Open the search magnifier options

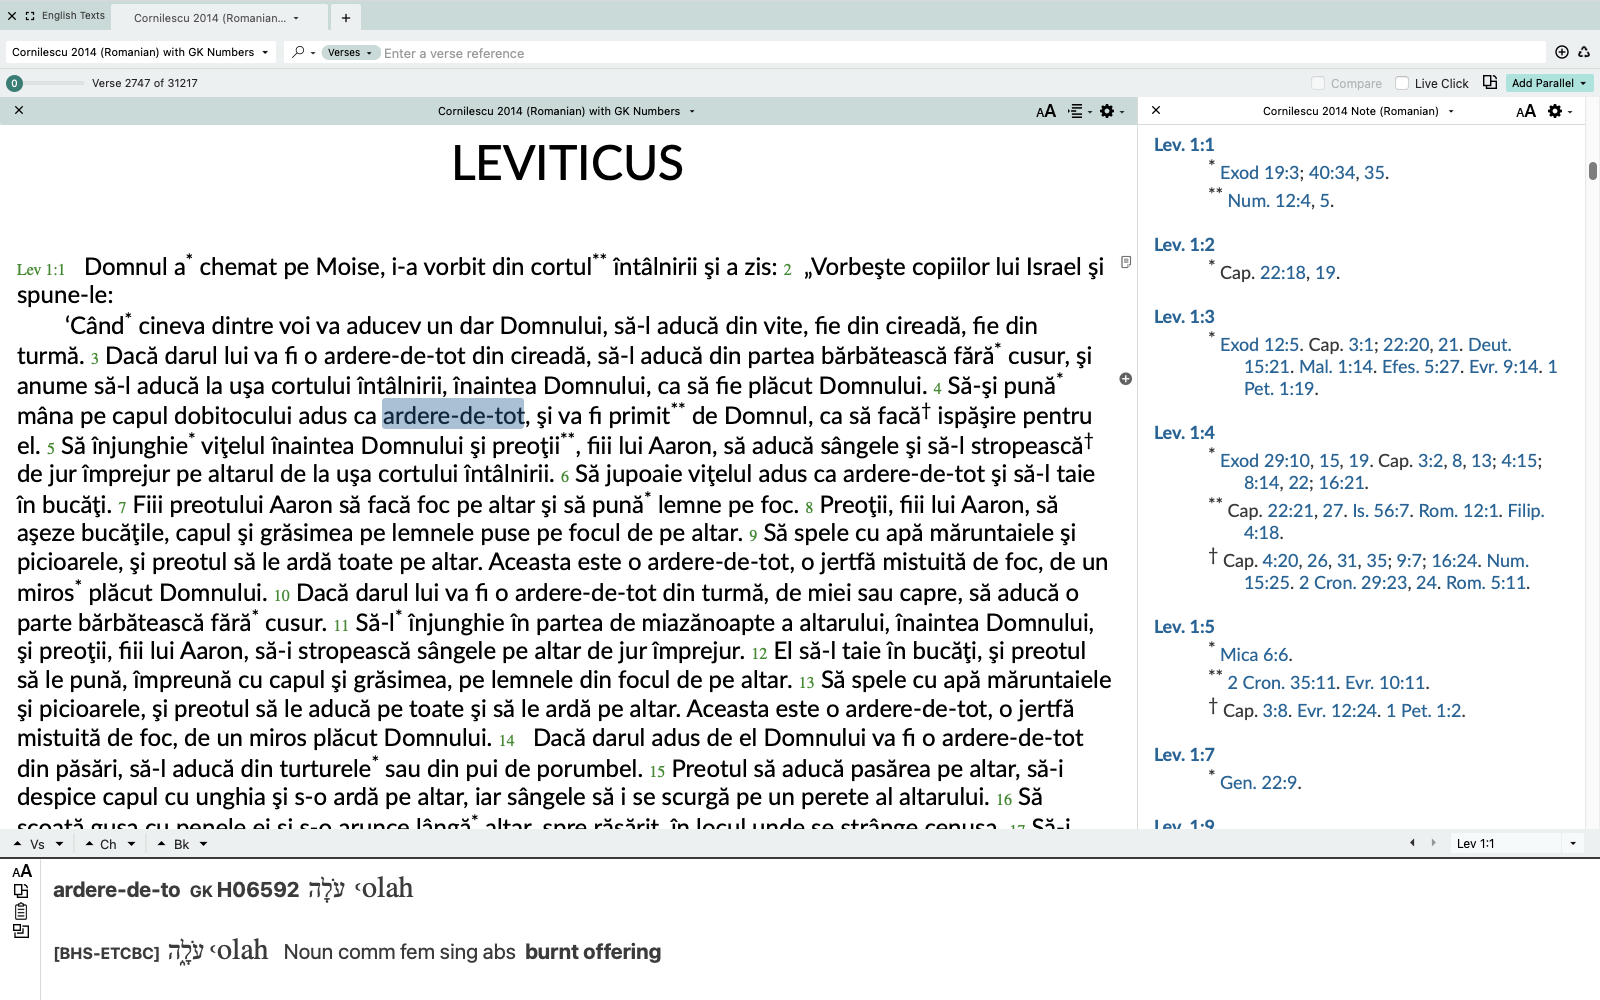(303, 52)
